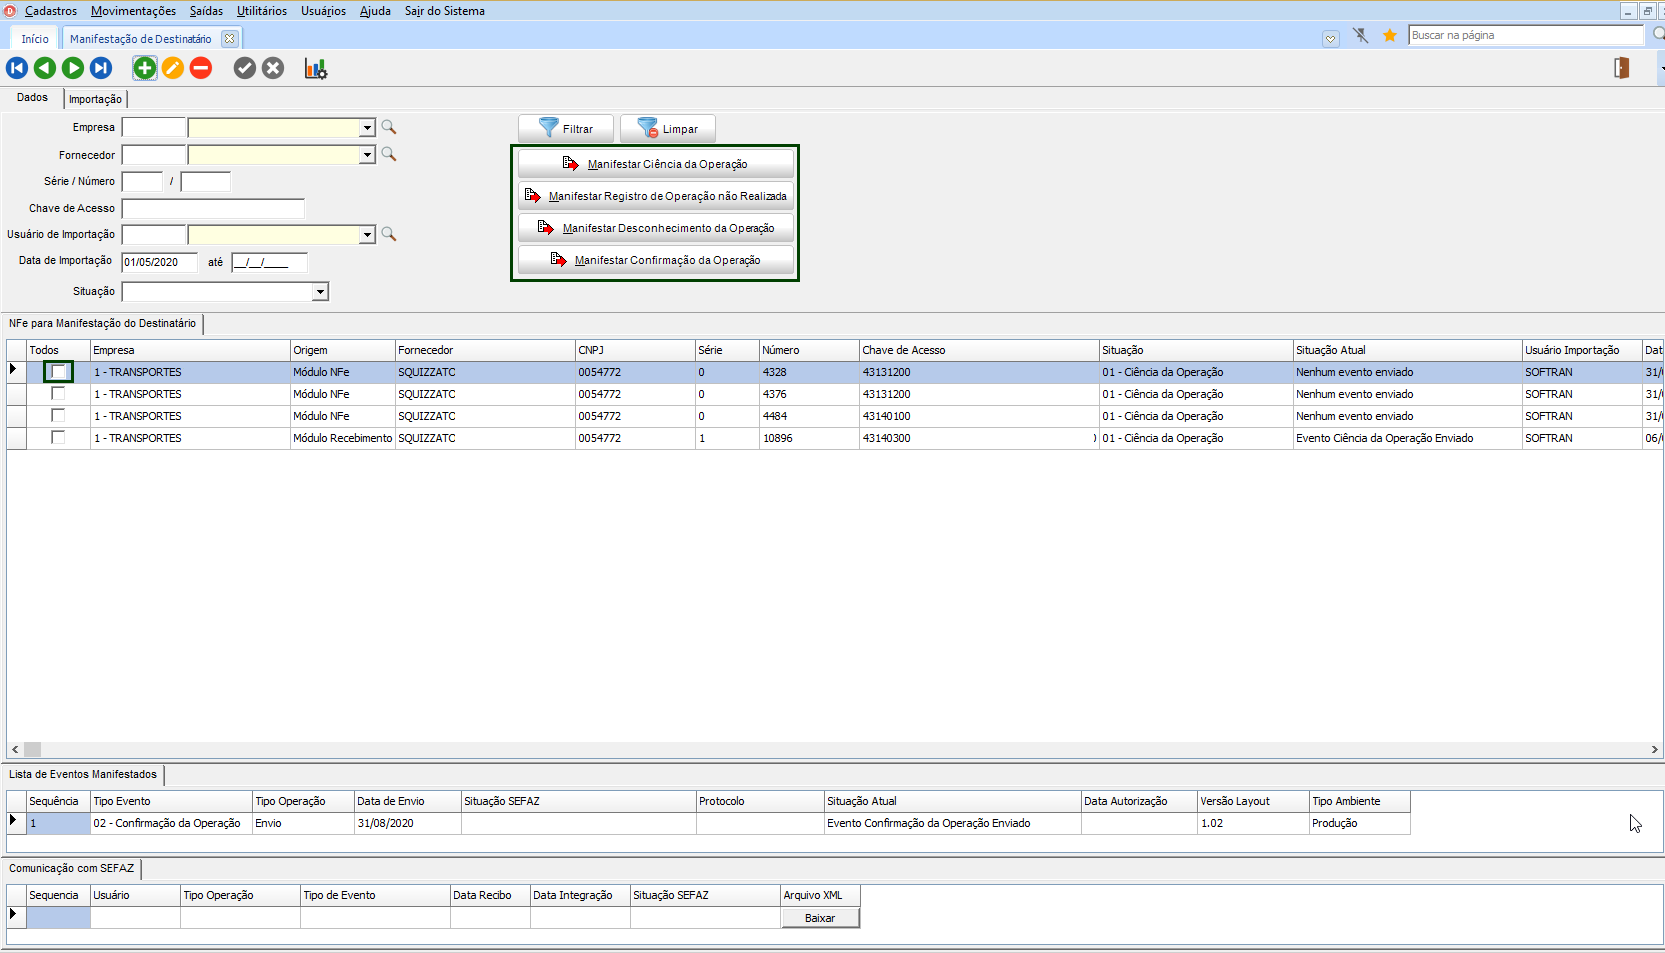
Task: Click the NFe grid horizontal scrollbar thumb
Action: coord(33,749)
